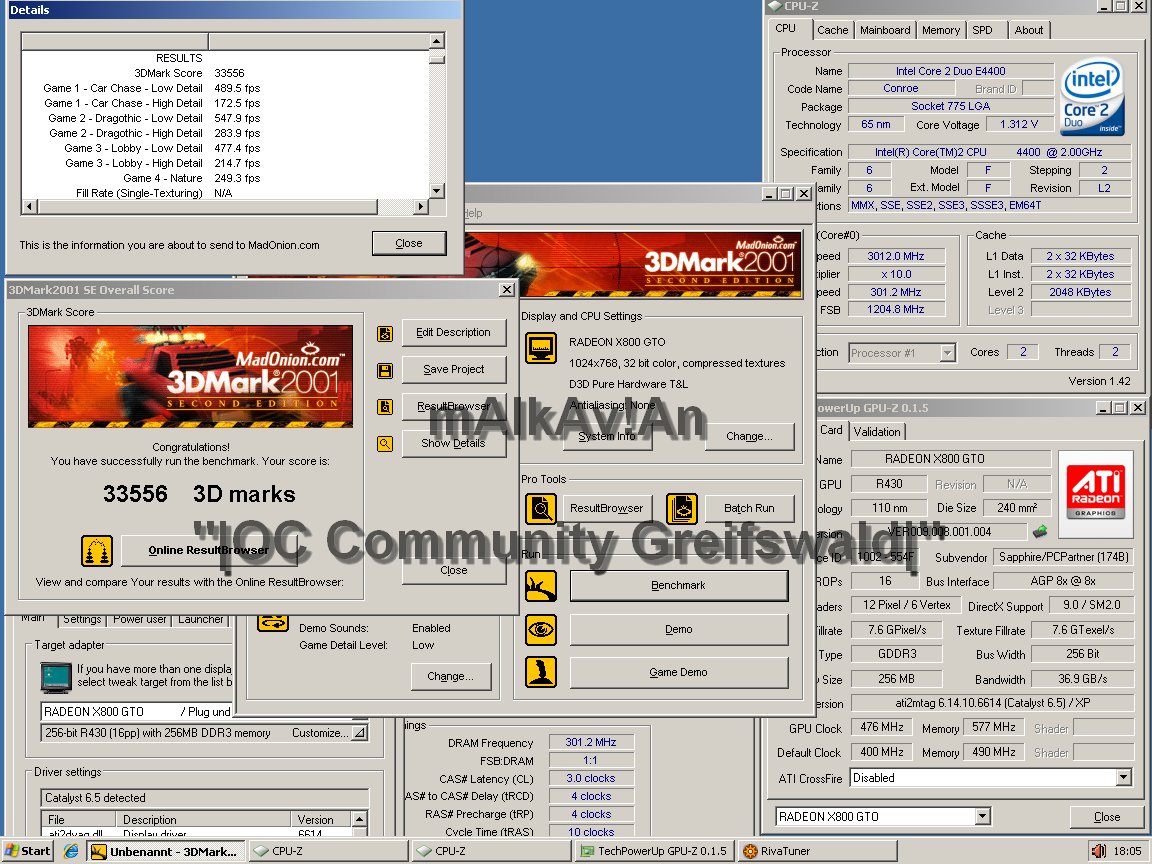Screen dimensions: 1152x864
Task: Click the Close button in the Details window
Action: coord(408,243)
